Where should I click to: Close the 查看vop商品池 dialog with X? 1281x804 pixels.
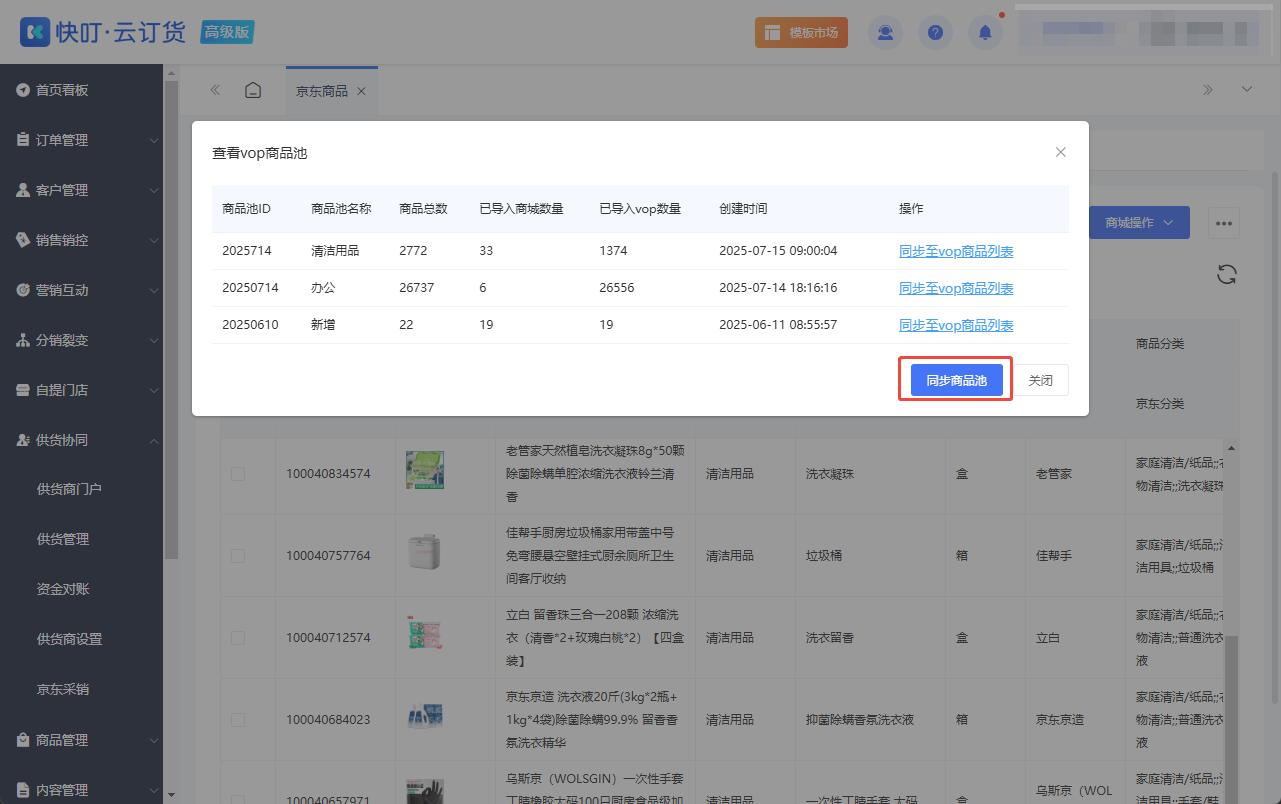click(1061, 152)
